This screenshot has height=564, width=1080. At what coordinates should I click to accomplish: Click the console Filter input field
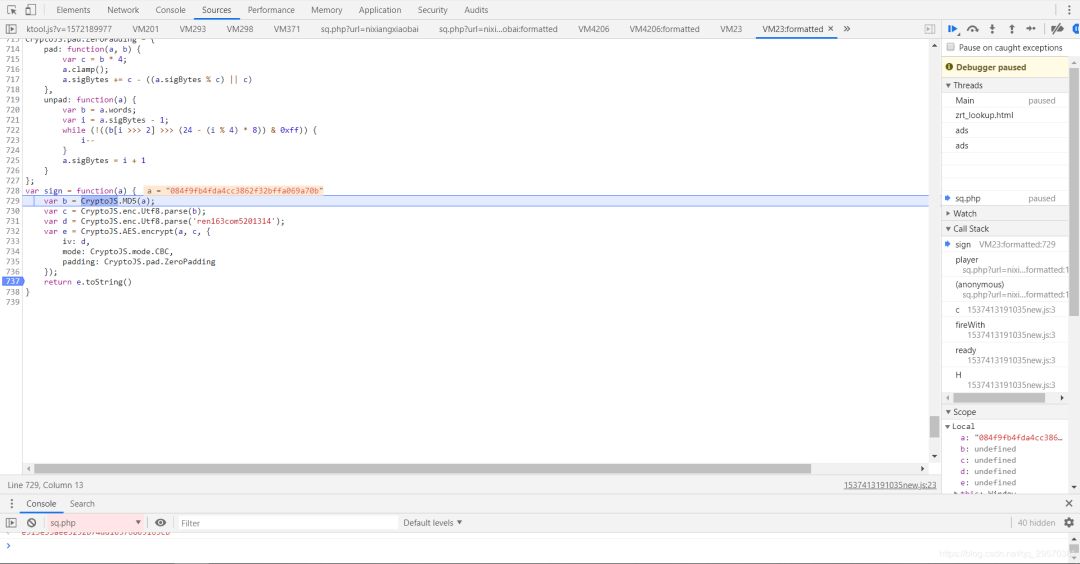(x=285, y=523)
